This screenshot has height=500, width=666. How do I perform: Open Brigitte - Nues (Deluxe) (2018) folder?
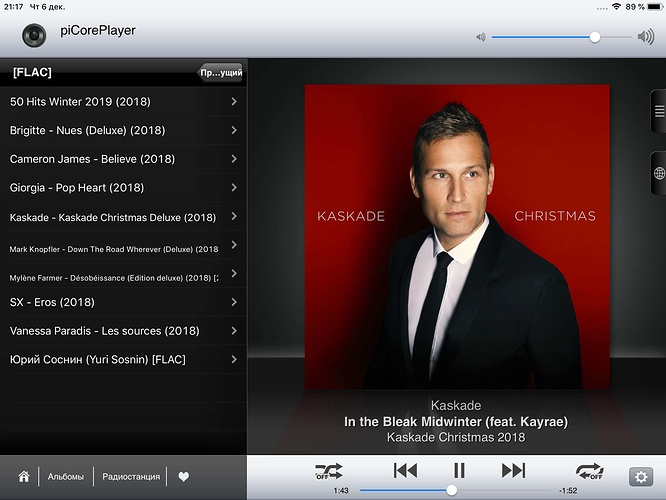point(123,130)
